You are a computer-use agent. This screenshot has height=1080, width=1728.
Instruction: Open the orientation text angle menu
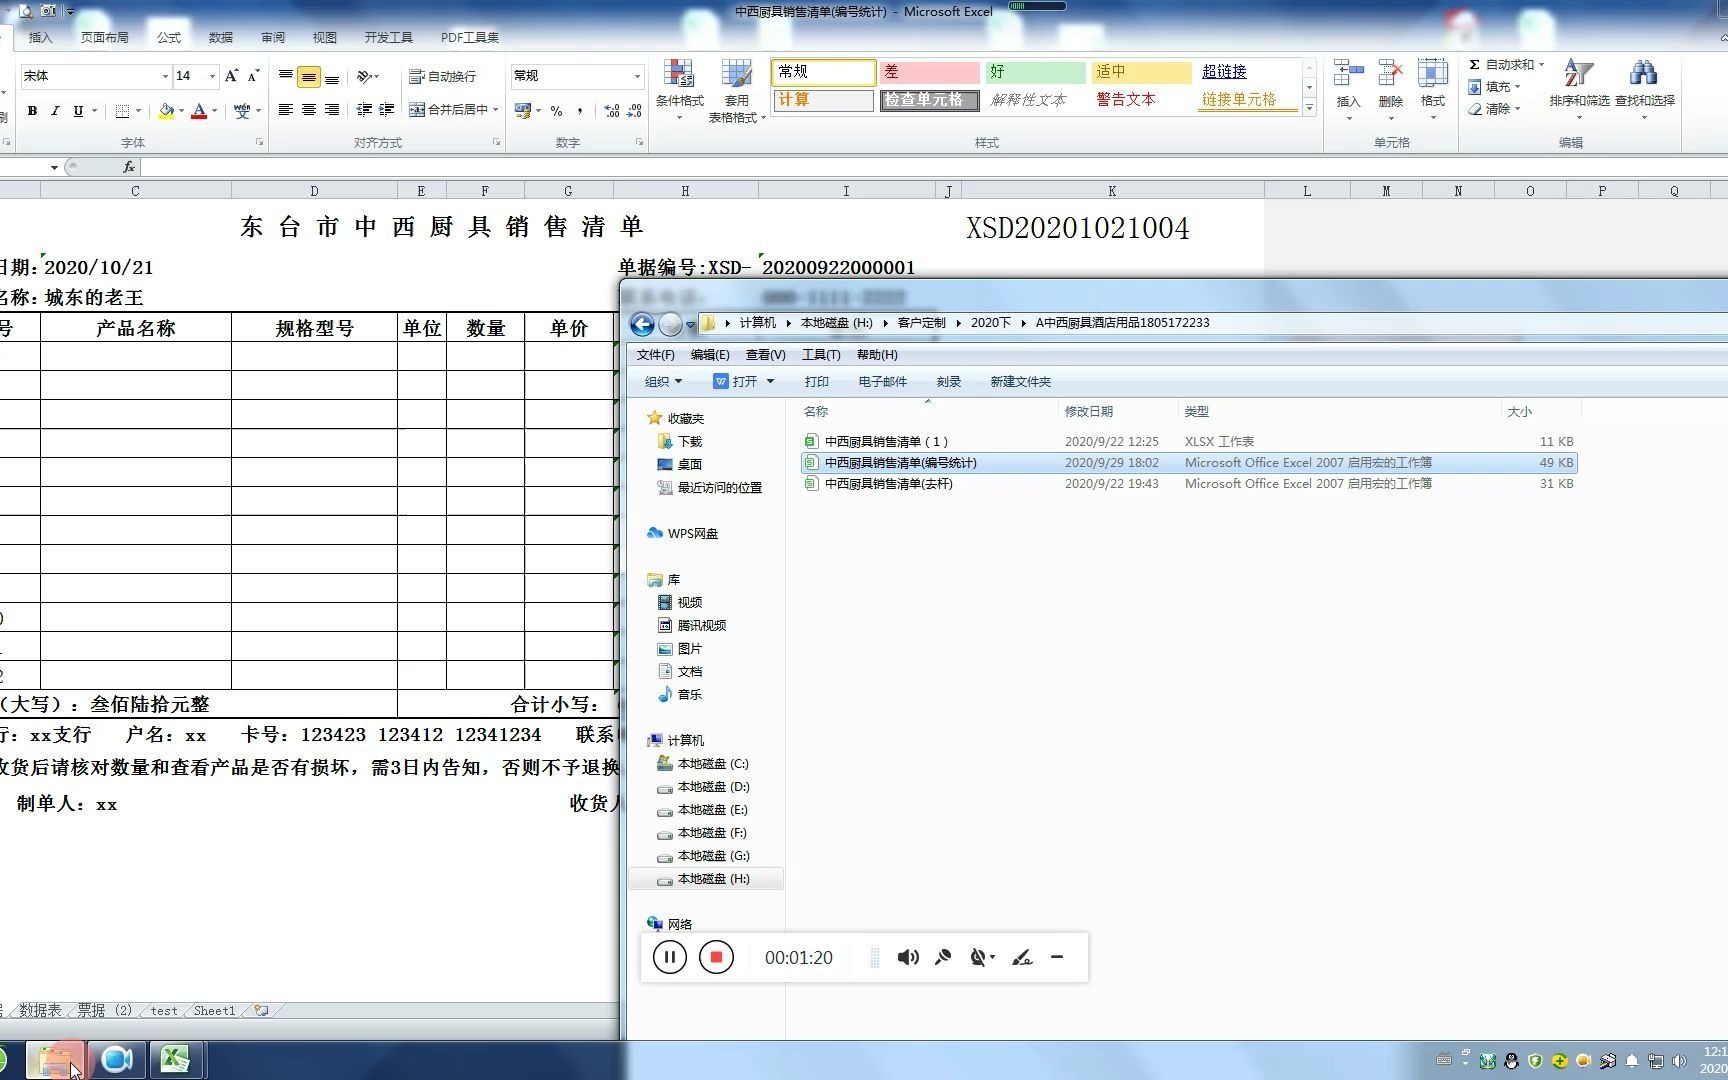(367, 76)
